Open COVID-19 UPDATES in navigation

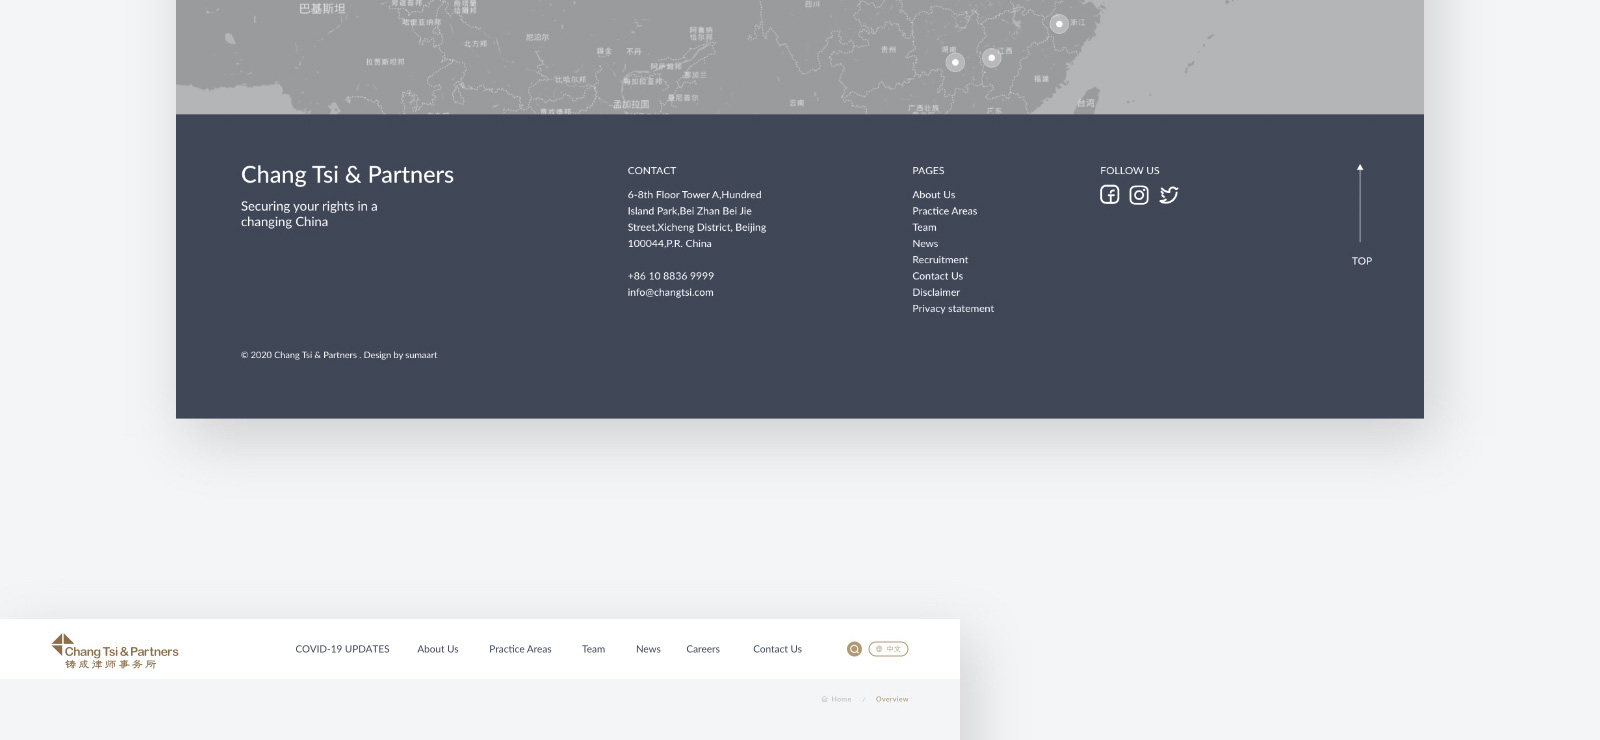tap(342, 649)
